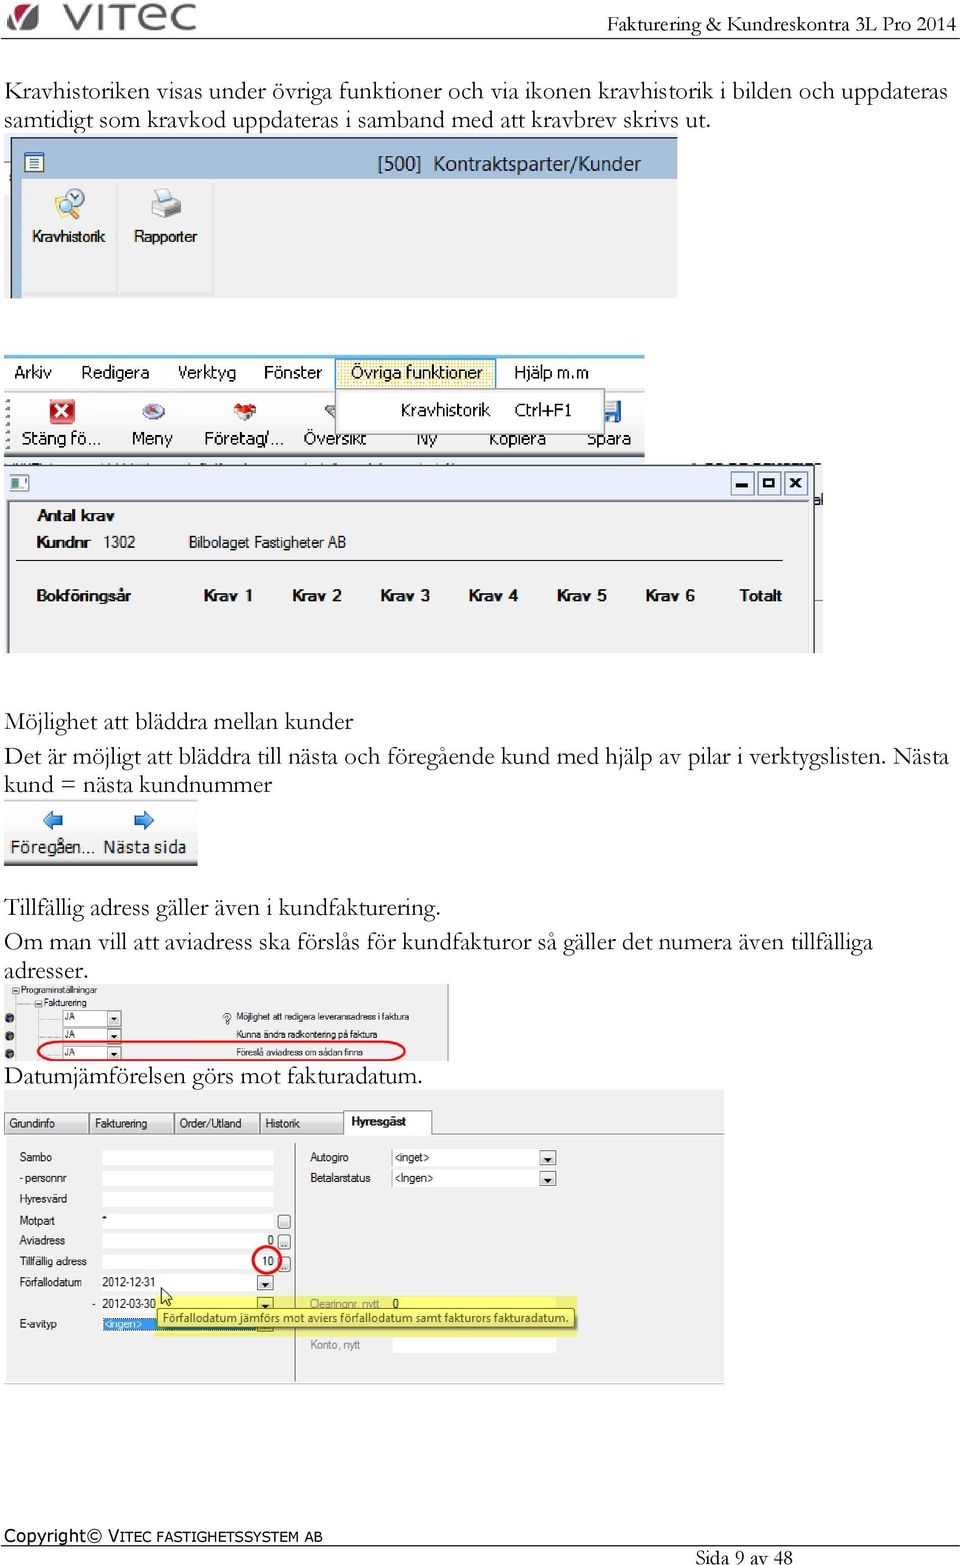Click the globe icon on the Kunna ändra radkontering row
This screenshot has width=960, height=1565.
(x=10, y=1035)
